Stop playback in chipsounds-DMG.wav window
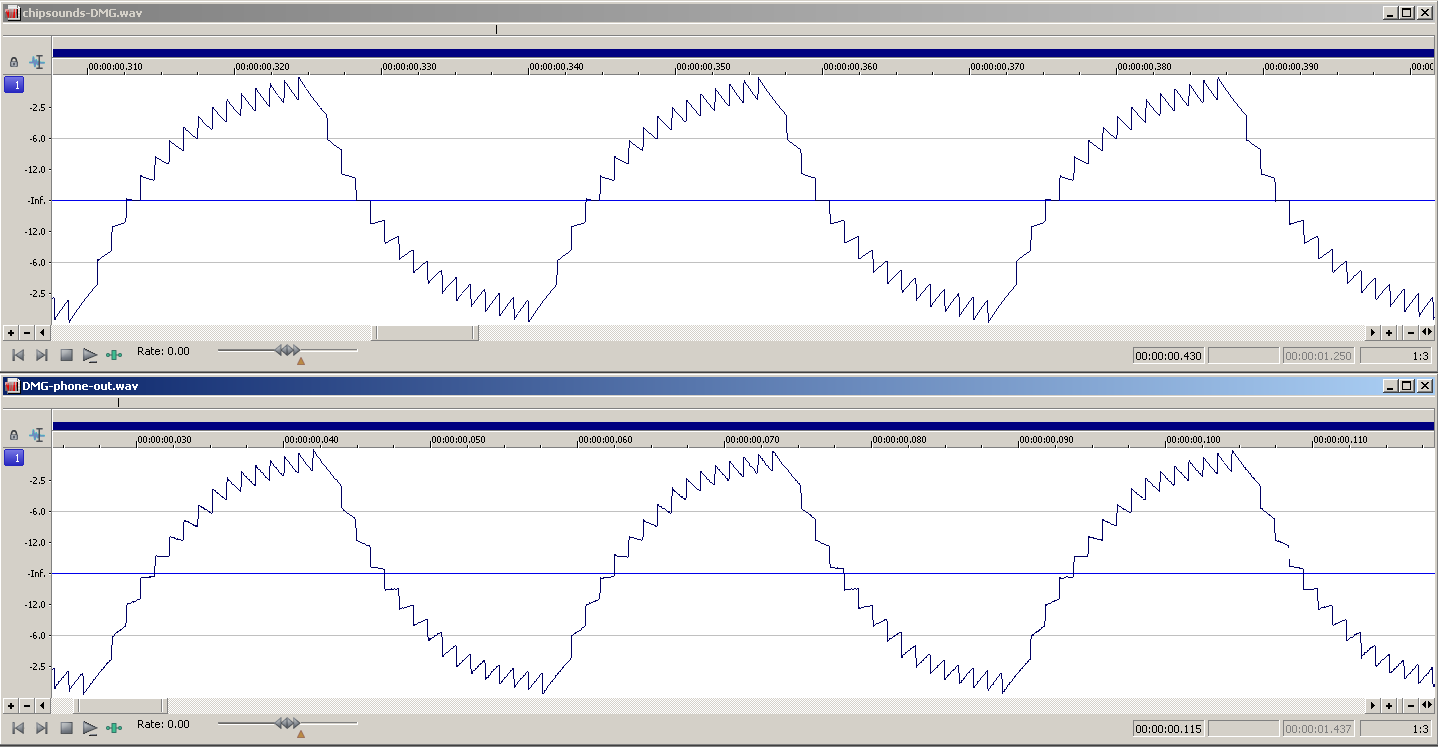The height and width of the screenshot is (747, 1438). (x=66, y=355)
